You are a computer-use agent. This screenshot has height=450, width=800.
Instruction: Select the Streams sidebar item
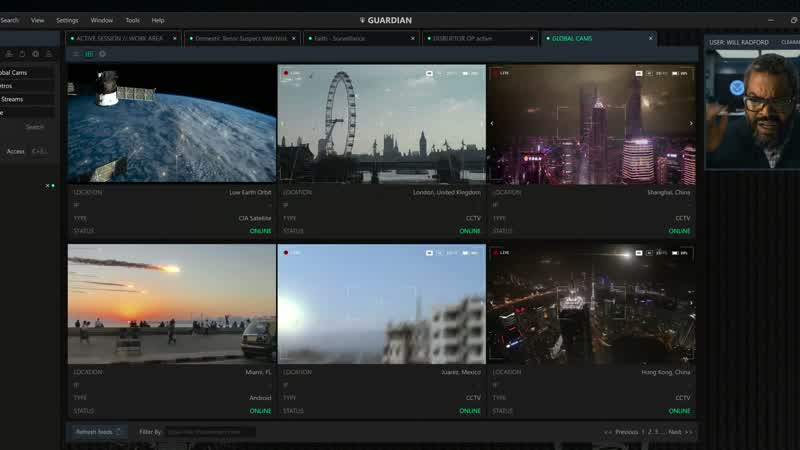click(x=27, y=99)
